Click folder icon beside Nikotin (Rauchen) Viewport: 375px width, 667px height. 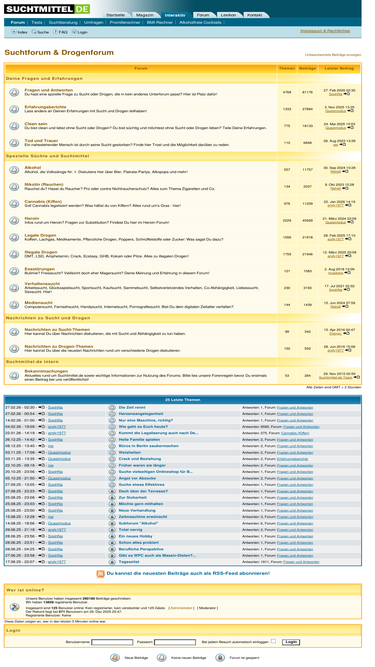point(14,187)
